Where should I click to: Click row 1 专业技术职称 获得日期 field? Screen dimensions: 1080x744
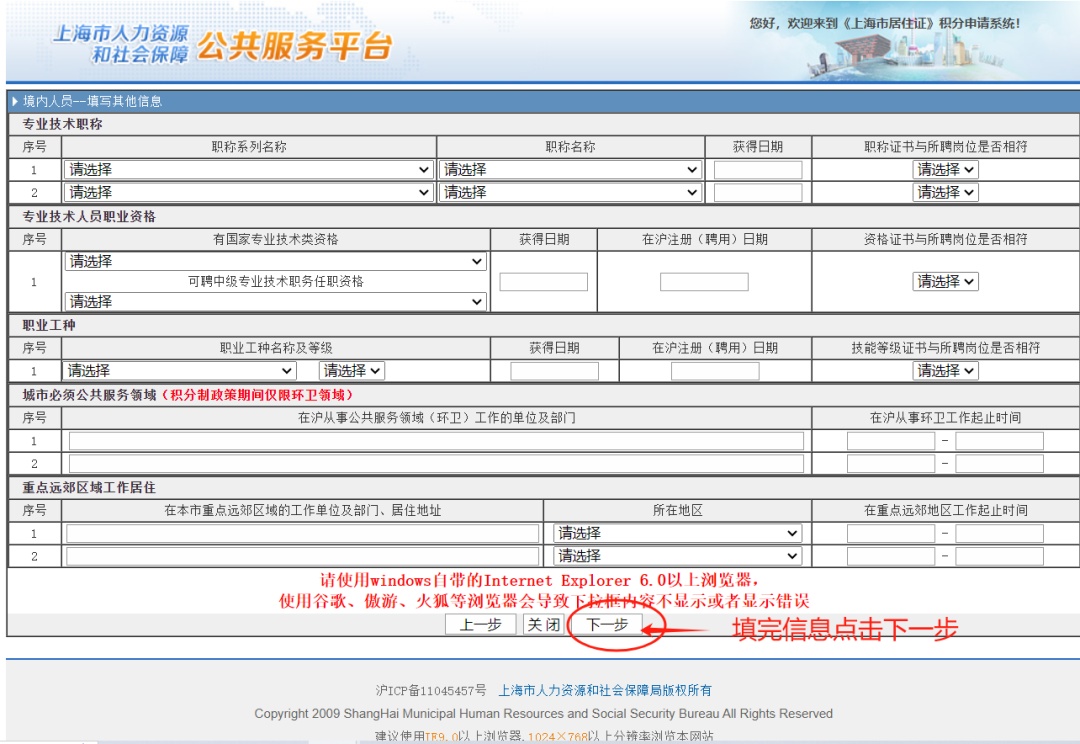(758, 170)
